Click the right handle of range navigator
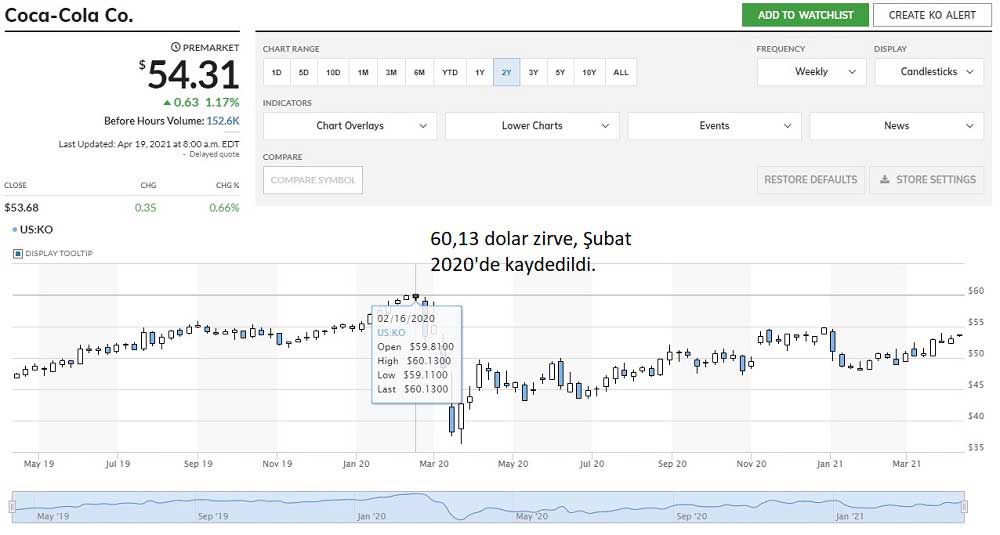This screenshot has width=1000, height=535. pos(964,507)
